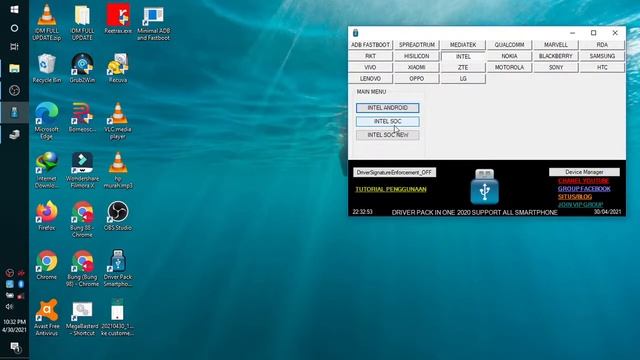Open the Action Center notifications icon
The height and width of the screenshot is (360, 640).
(x=15, y=347)
